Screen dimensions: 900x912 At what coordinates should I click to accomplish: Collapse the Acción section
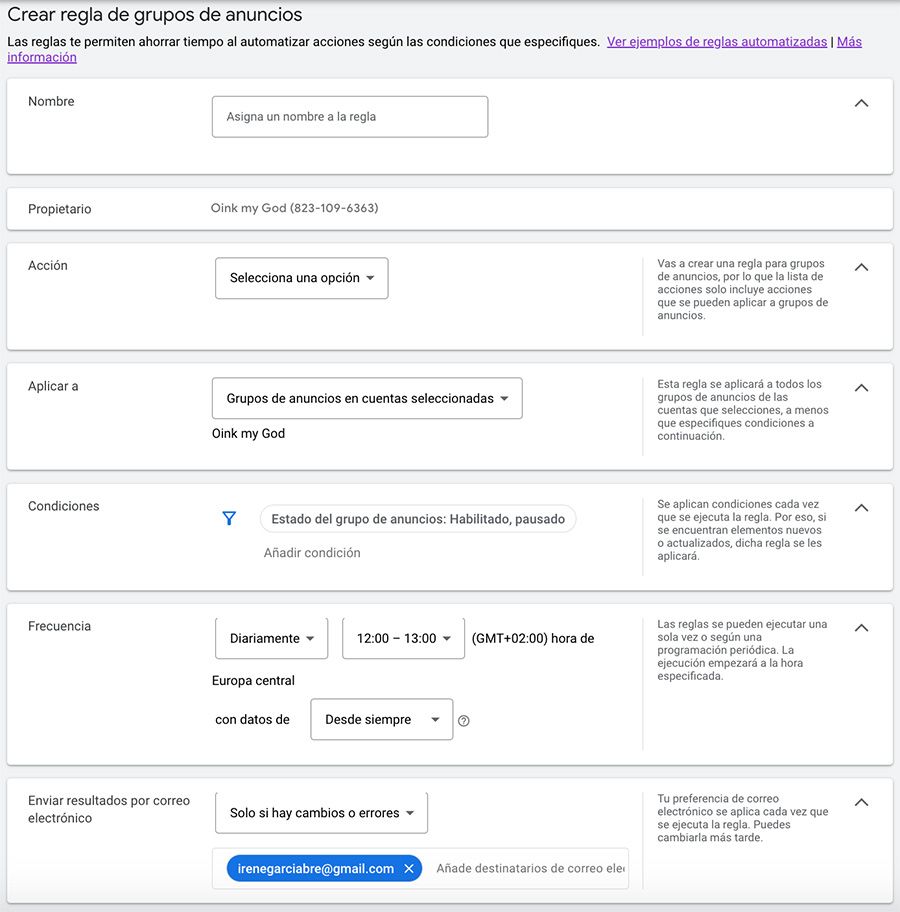tap(861, 267)
